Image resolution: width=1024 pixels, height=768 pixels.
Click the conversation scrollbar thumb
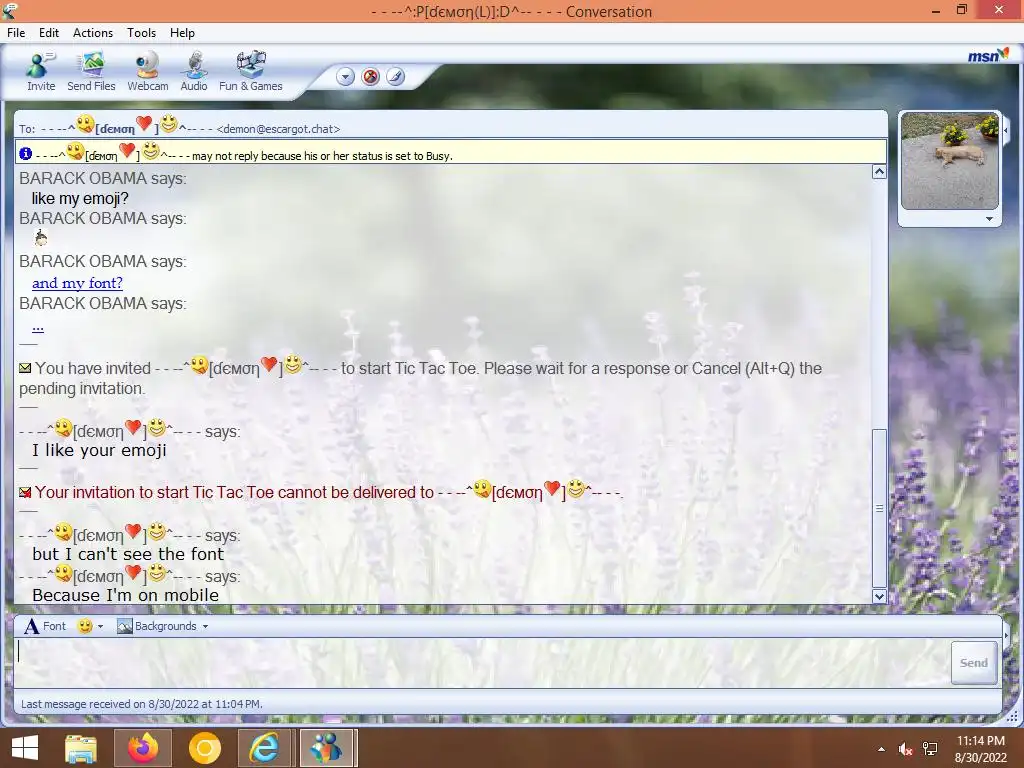pyautogui.click(x=879, y=508)
